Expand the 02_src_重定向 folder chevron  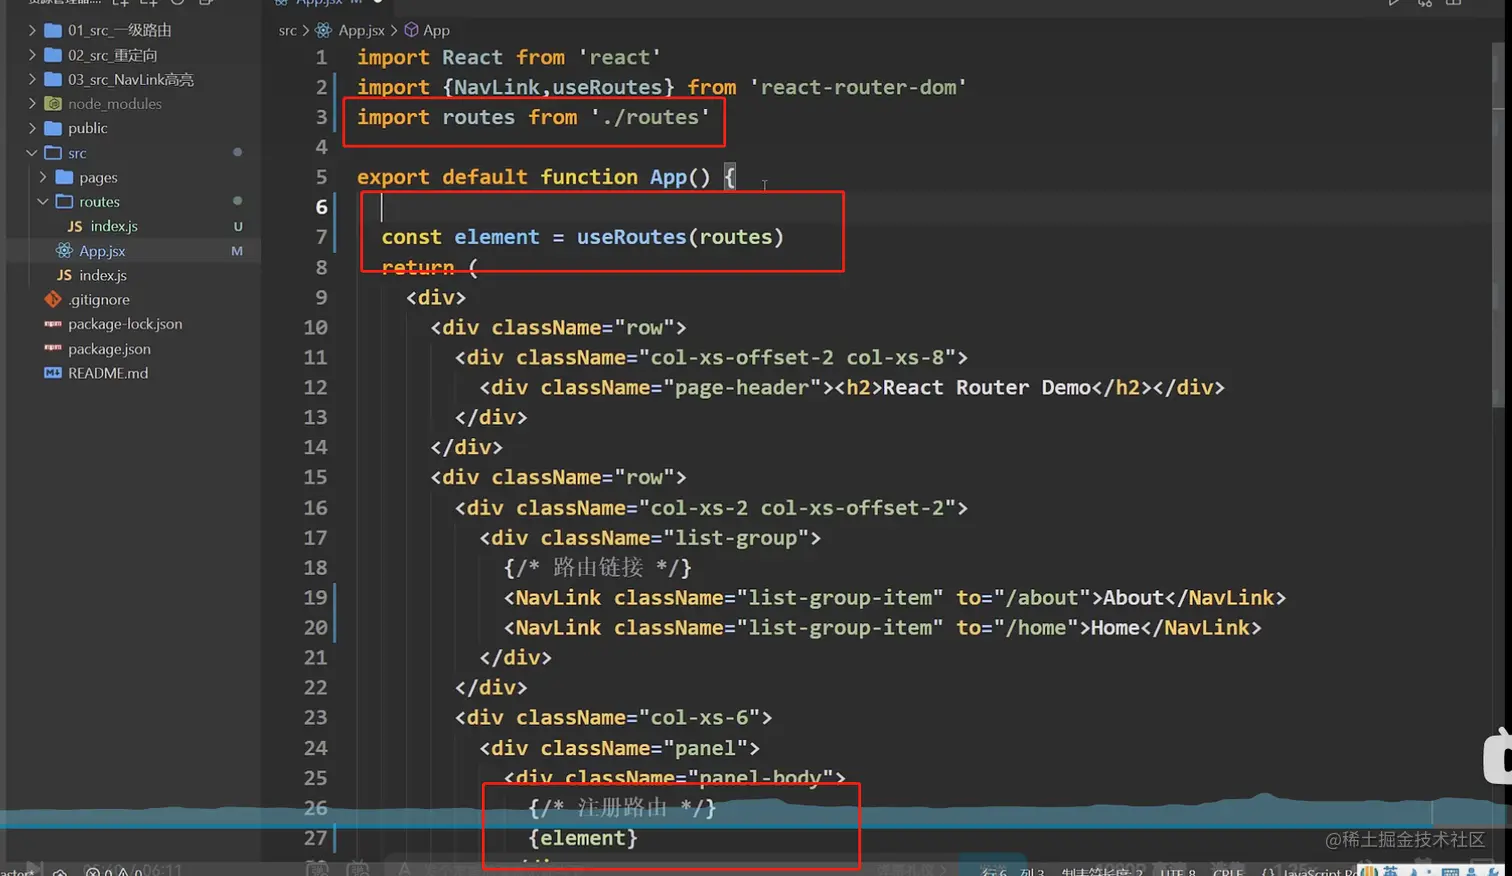click(32, 55)
